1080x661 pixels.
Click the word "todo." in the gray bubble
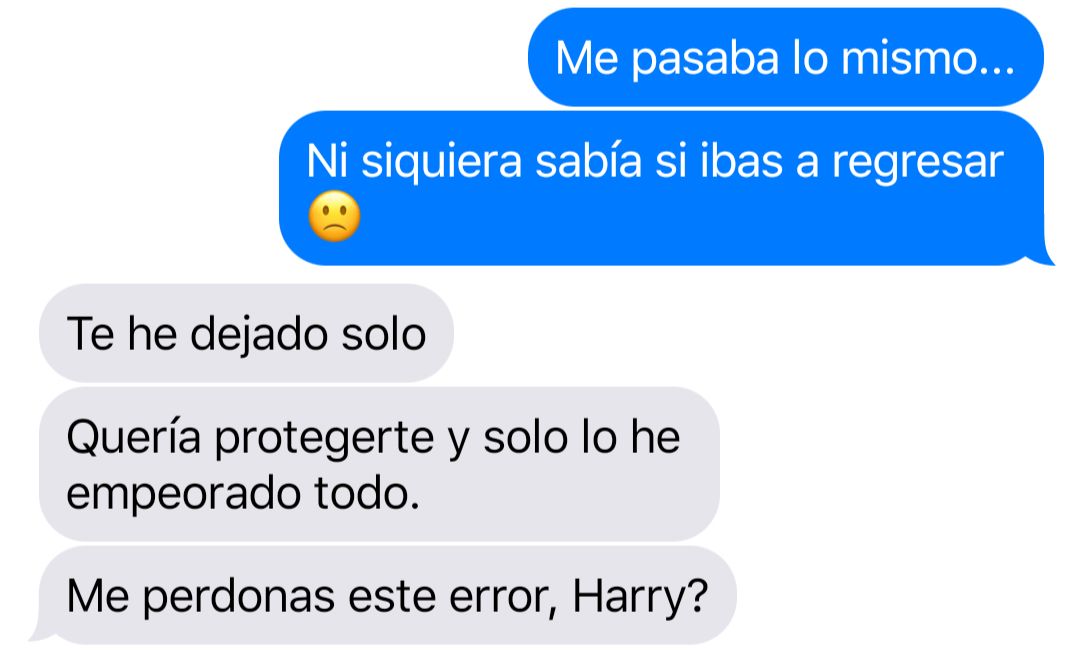367,494
